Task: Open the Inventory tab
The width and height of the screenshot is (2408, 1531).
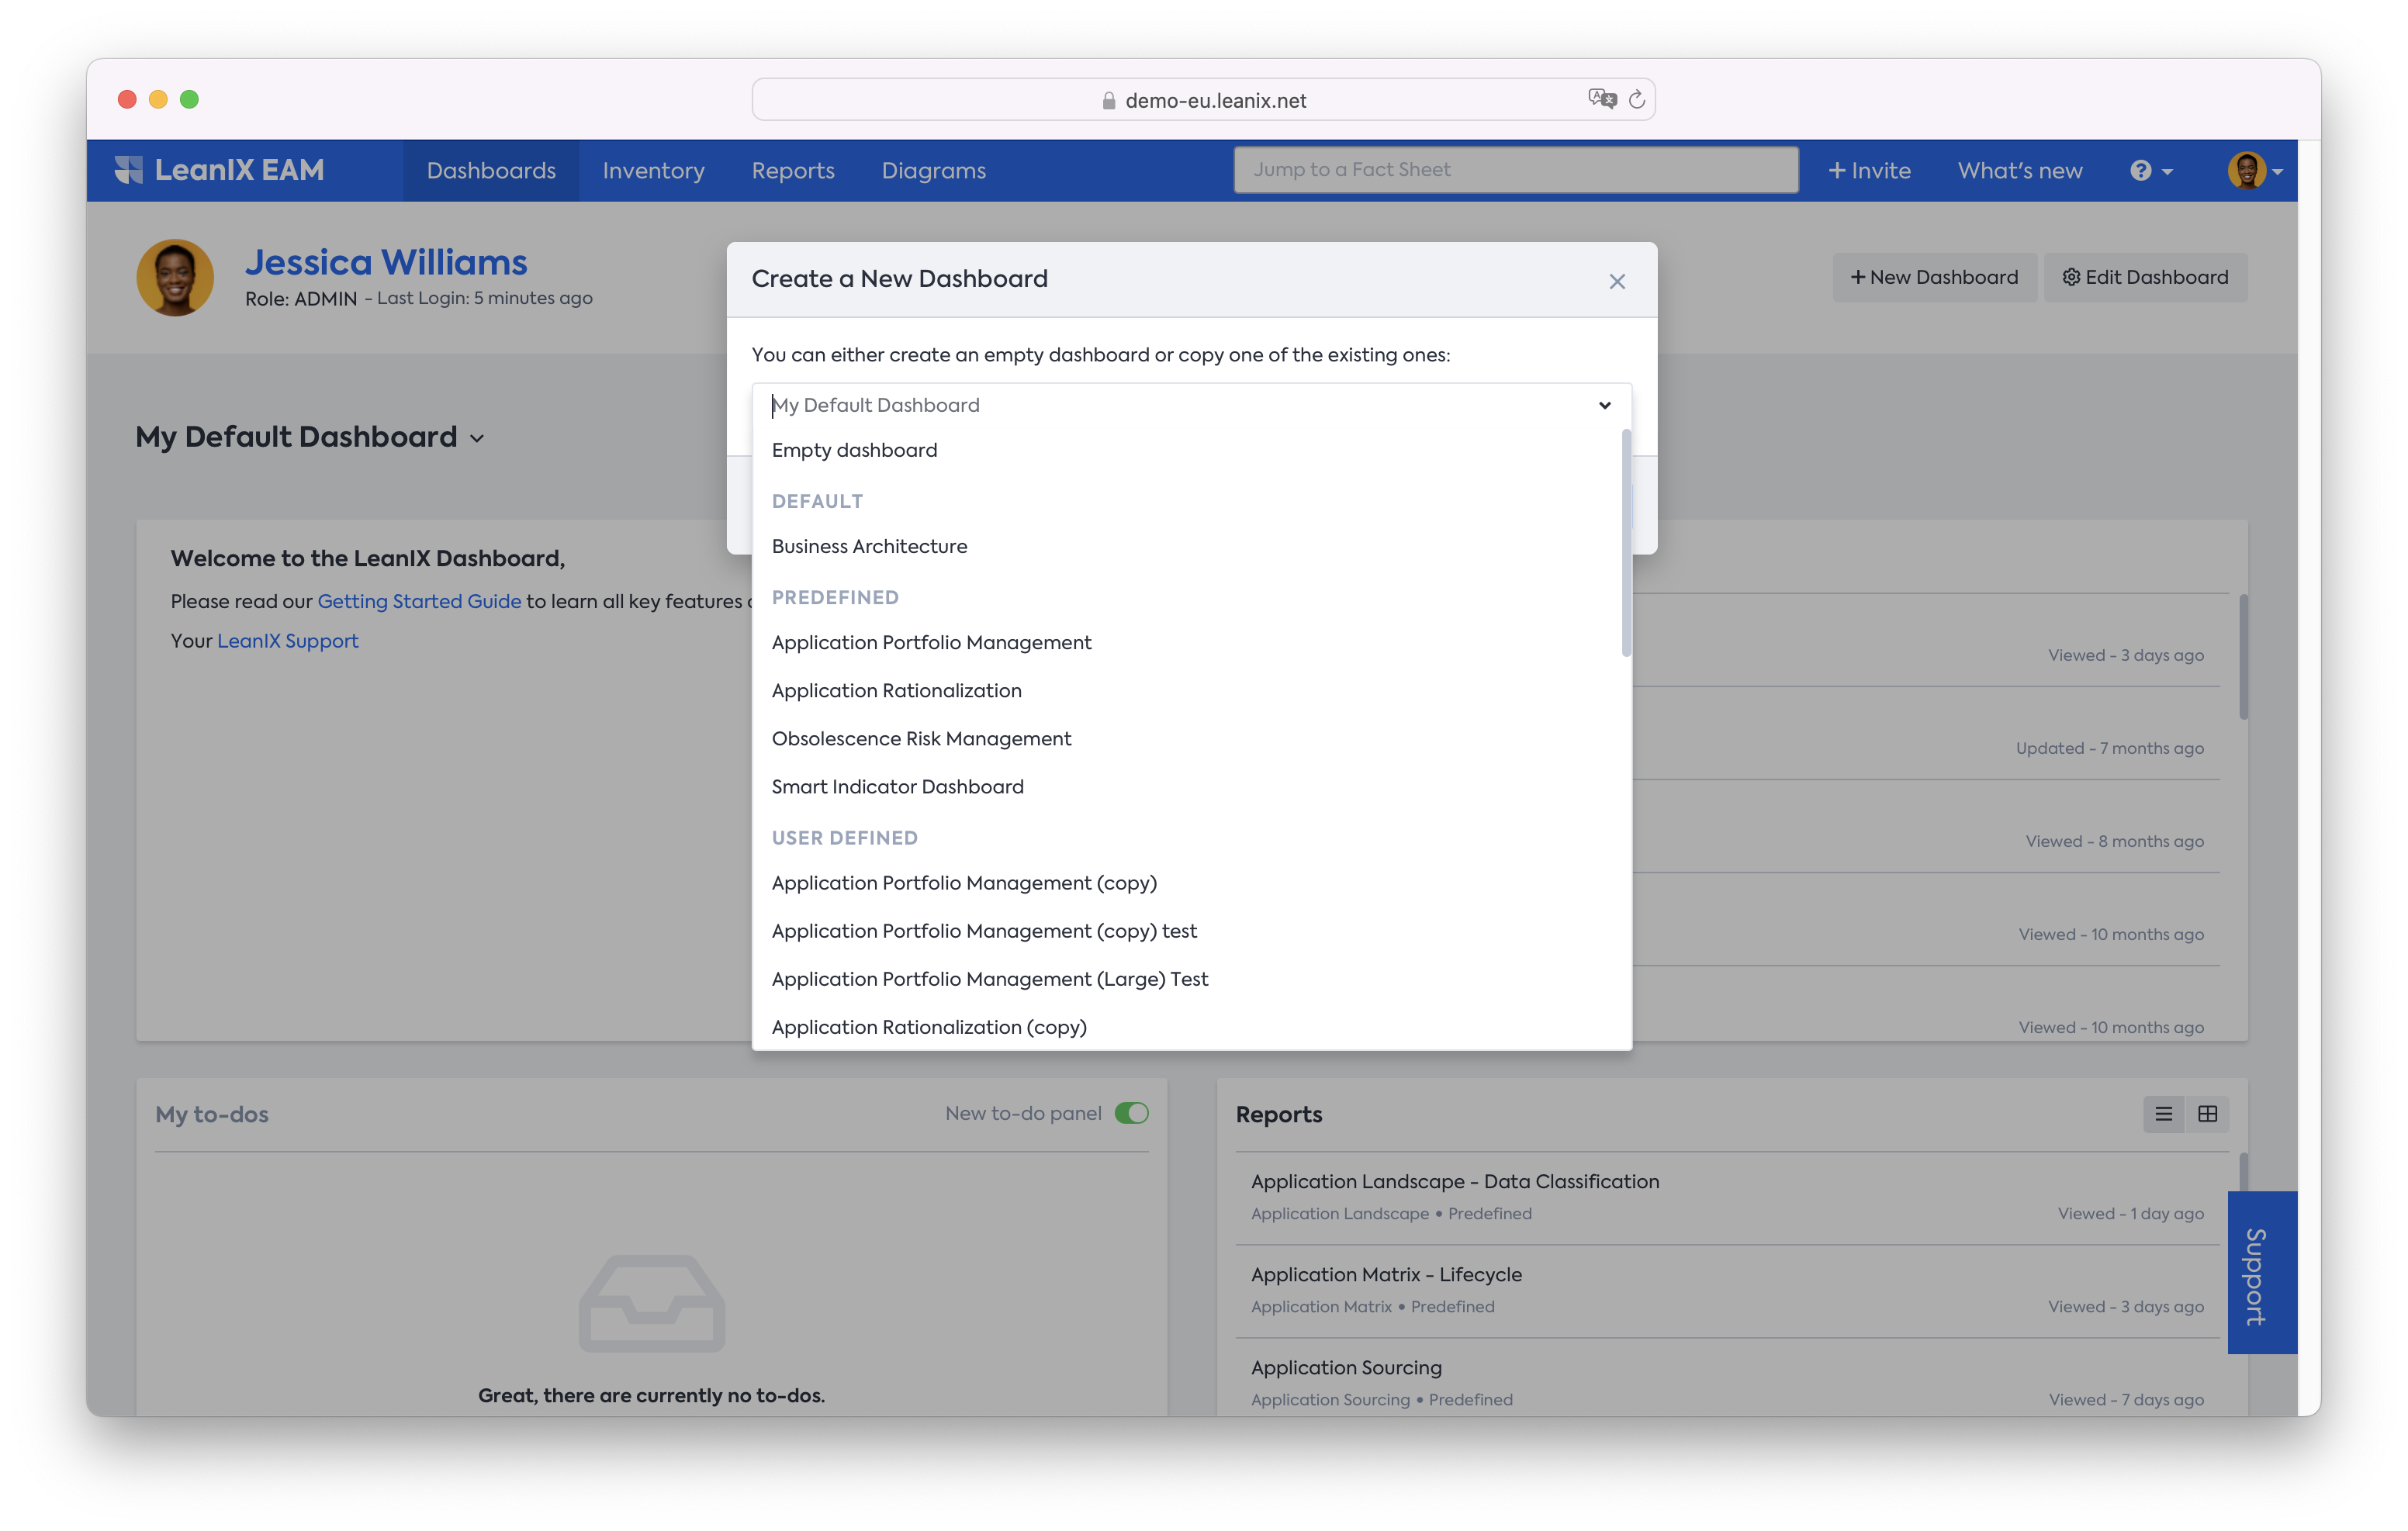Action: tap(653, 171)
